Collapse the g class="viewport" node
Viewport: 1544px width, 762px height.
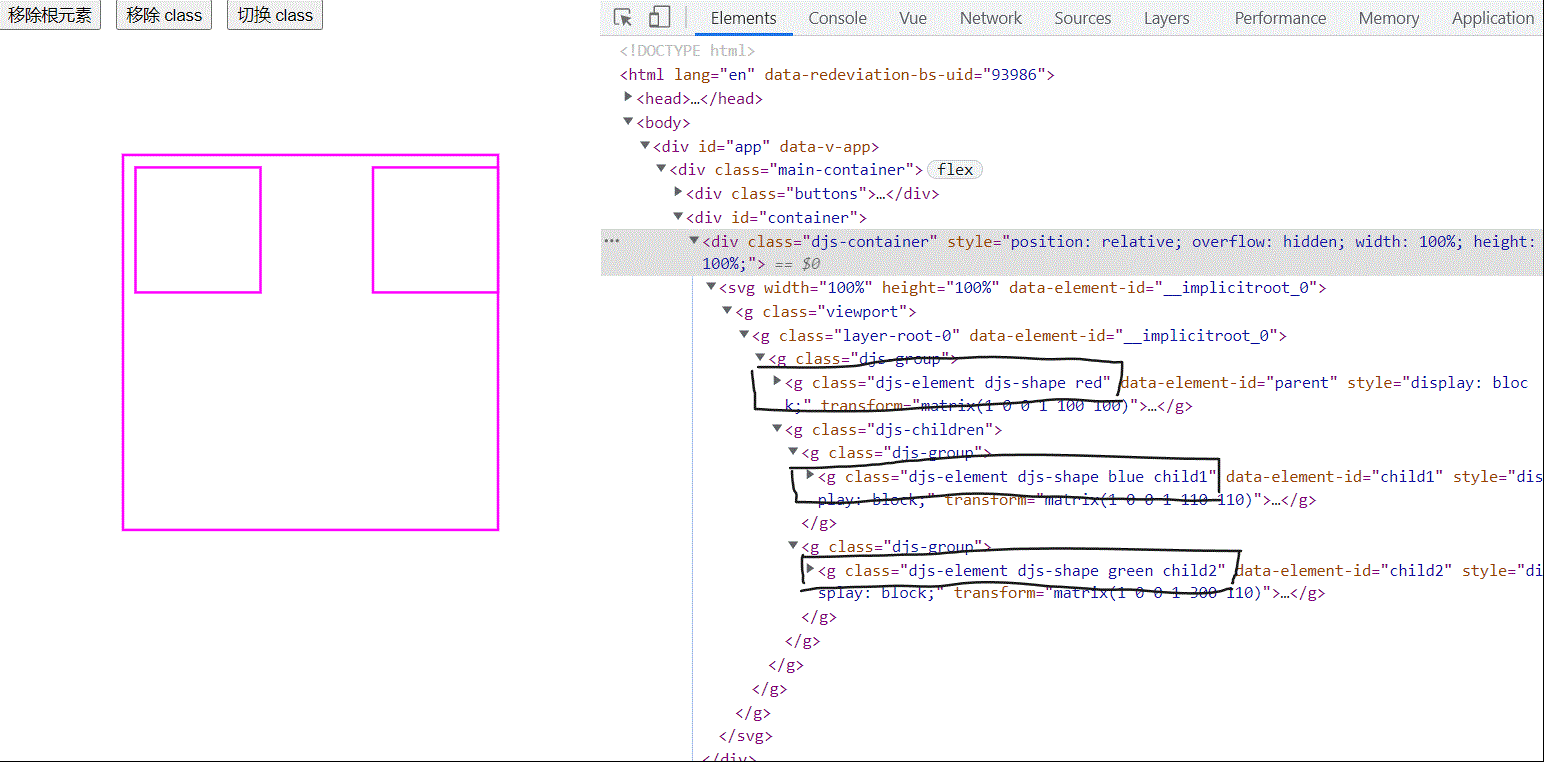pos(727,311)
